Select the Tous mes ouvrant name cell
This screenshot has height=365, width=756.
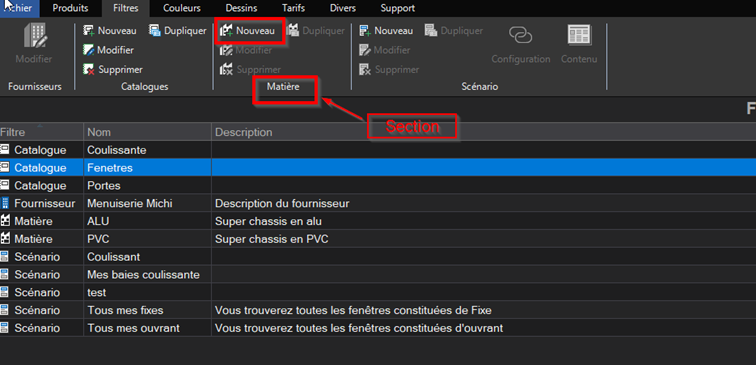(148, 328)
